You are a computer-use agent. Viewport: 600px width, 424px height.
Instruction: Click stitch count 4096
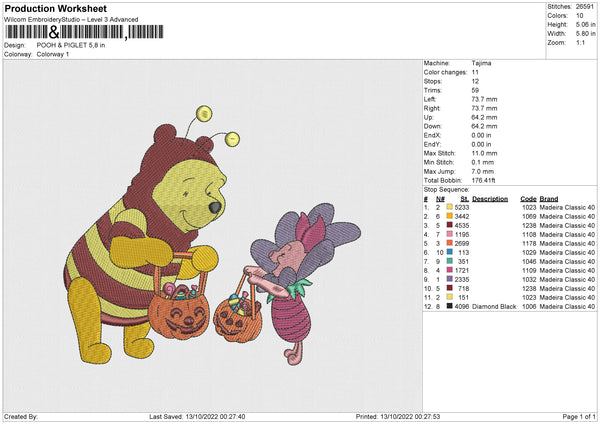(462, 307)
